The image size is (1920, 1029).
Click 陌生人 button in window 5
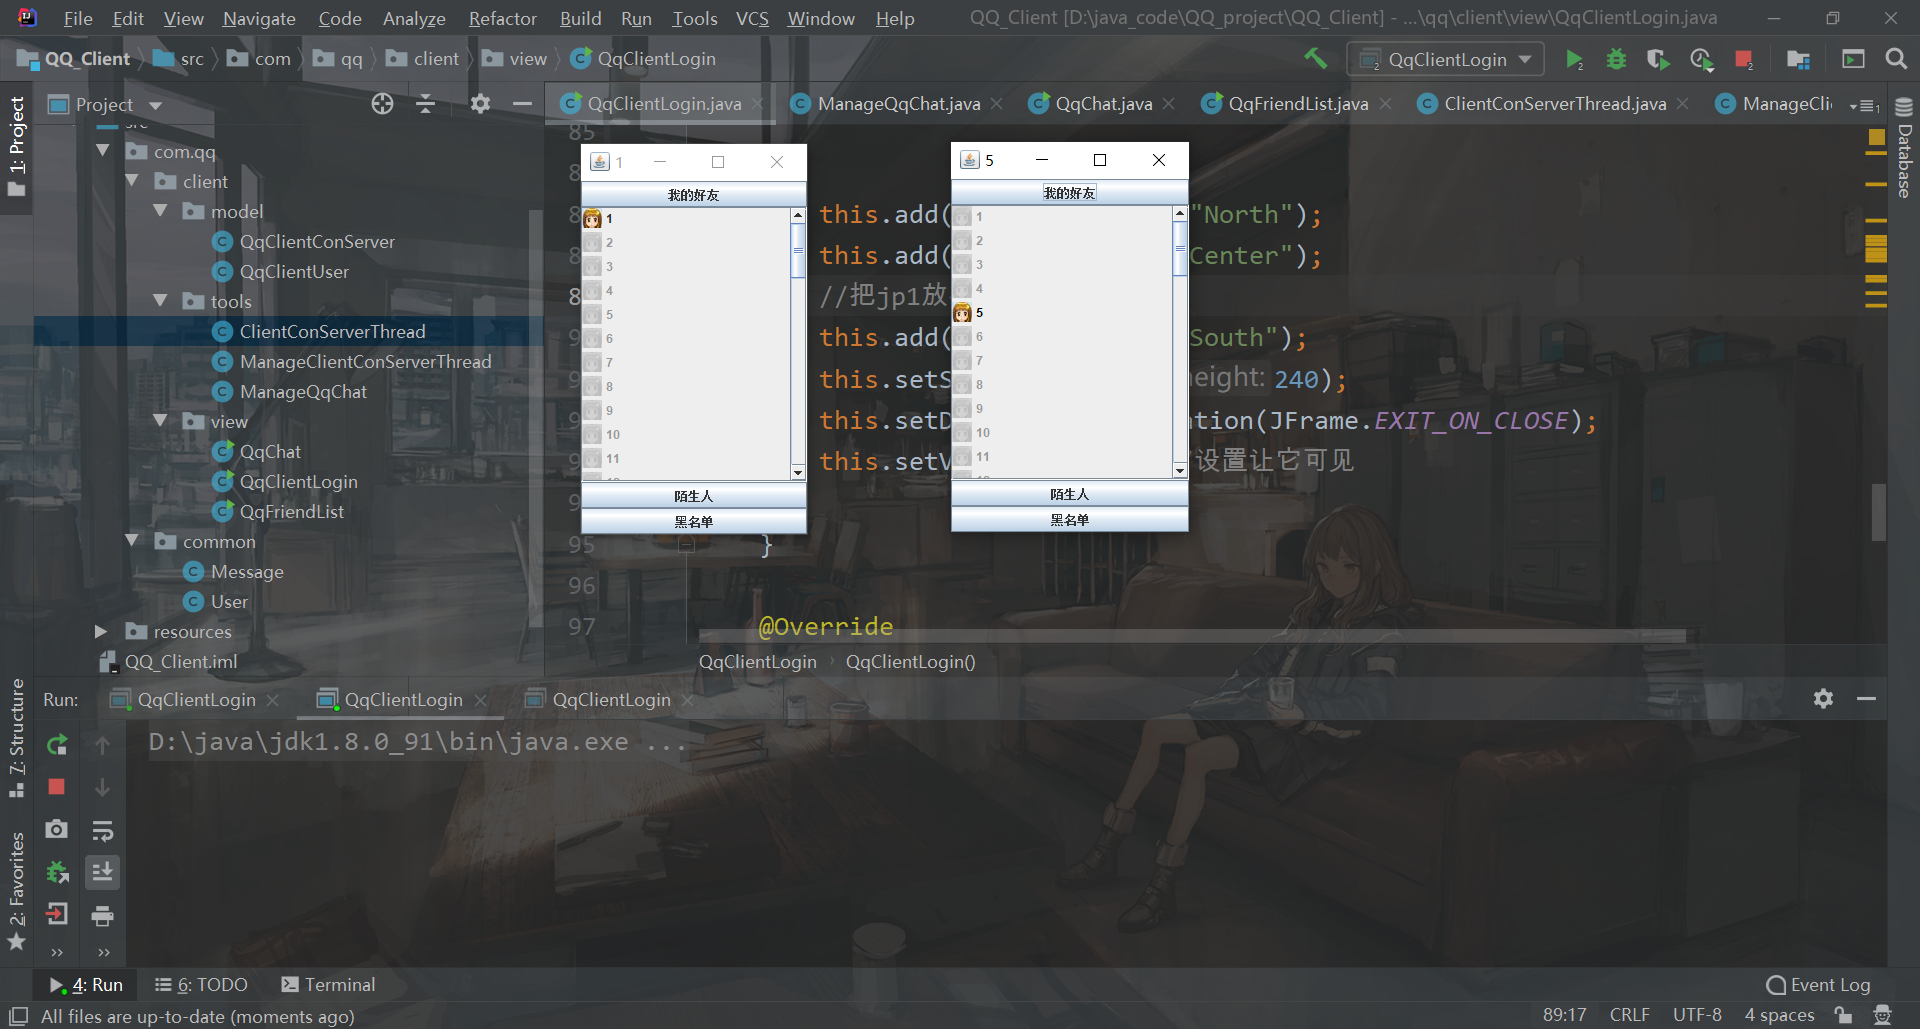[x=1070, y=494]
